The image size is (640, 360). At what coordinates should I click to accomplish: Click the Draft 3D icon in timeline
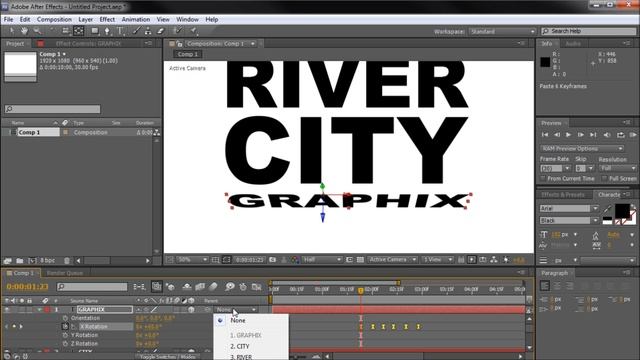[x=170, y=287]
